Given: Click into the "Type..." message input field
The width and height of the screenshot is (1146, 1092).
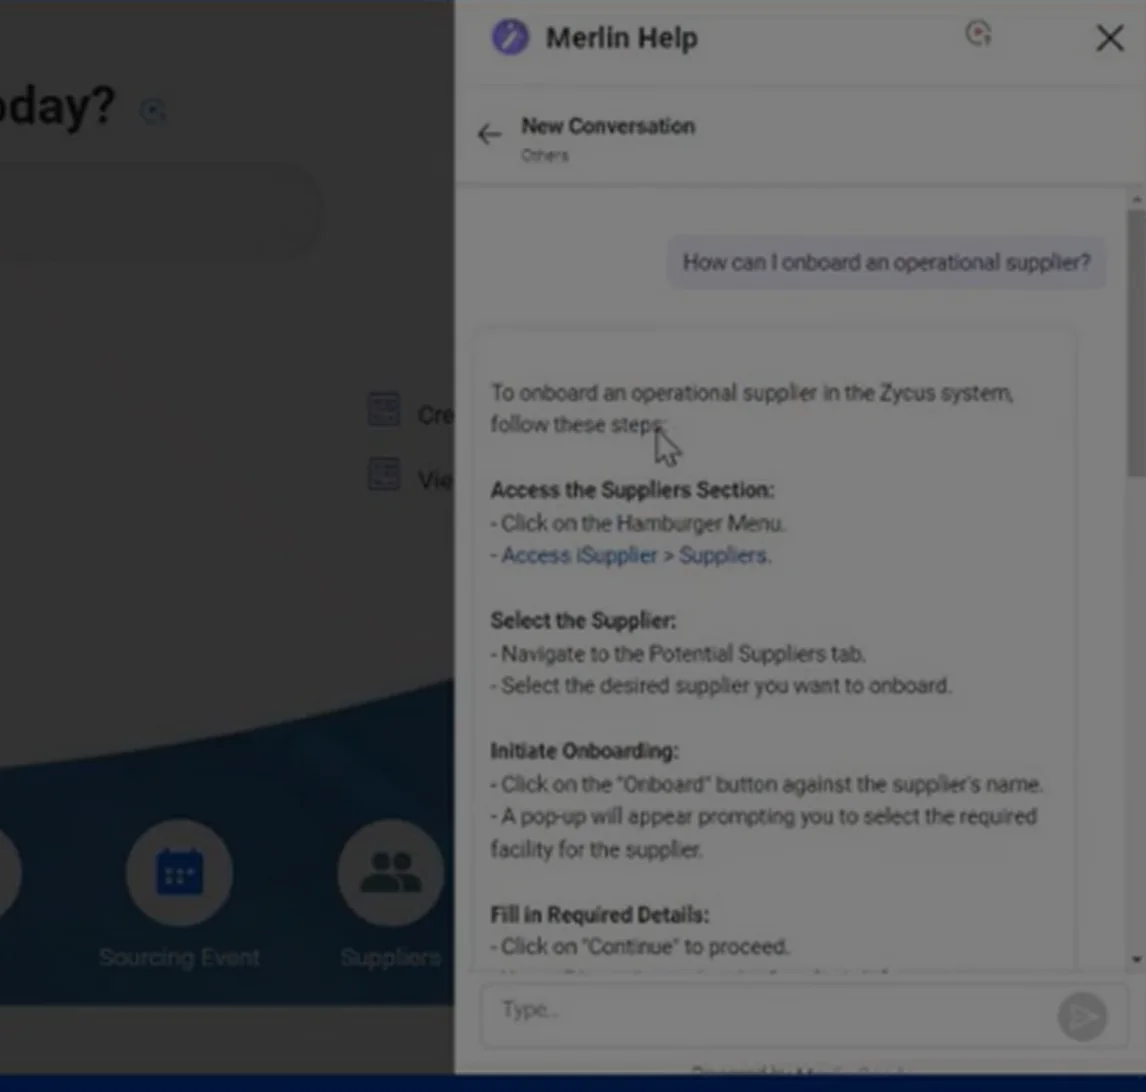Looking at the screenshot, I should point(767,1015).
